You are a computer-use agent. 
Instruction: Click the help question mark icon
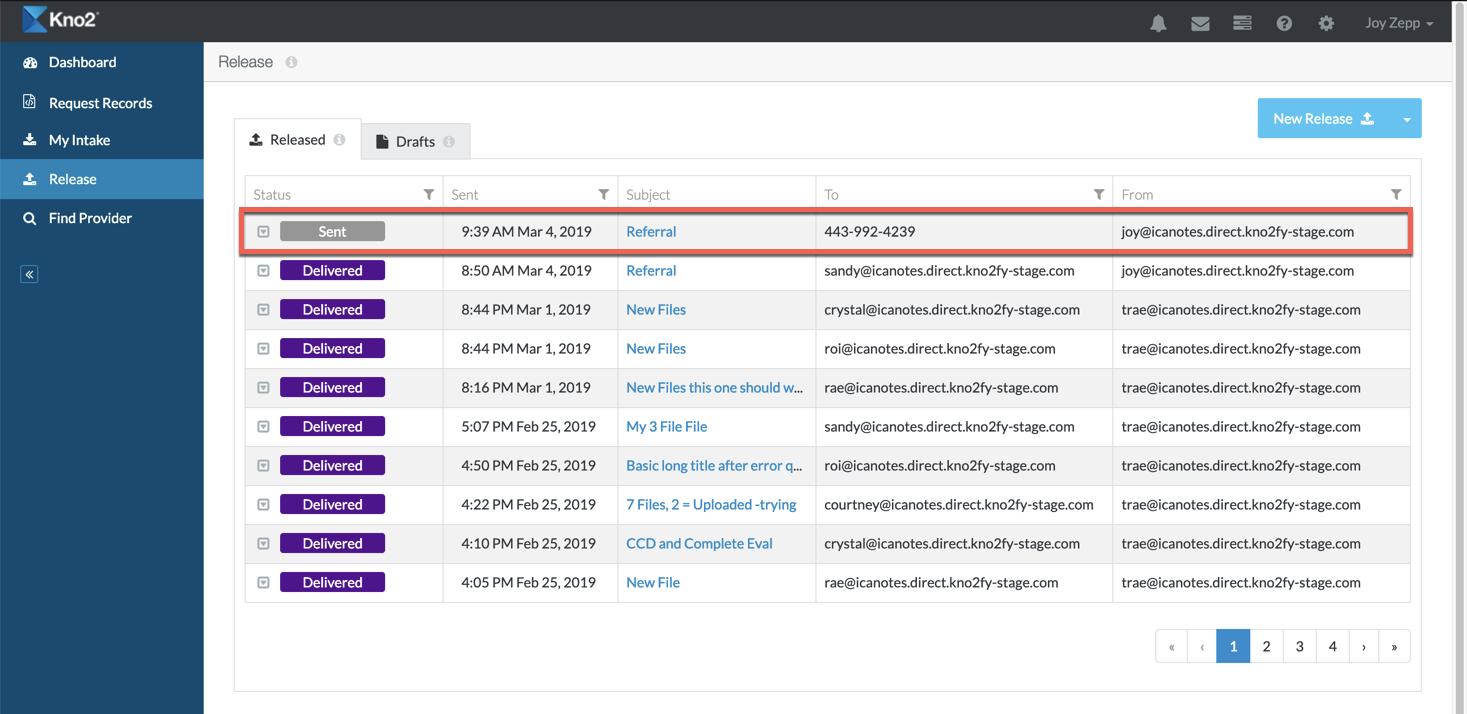tap(1284, 23)
